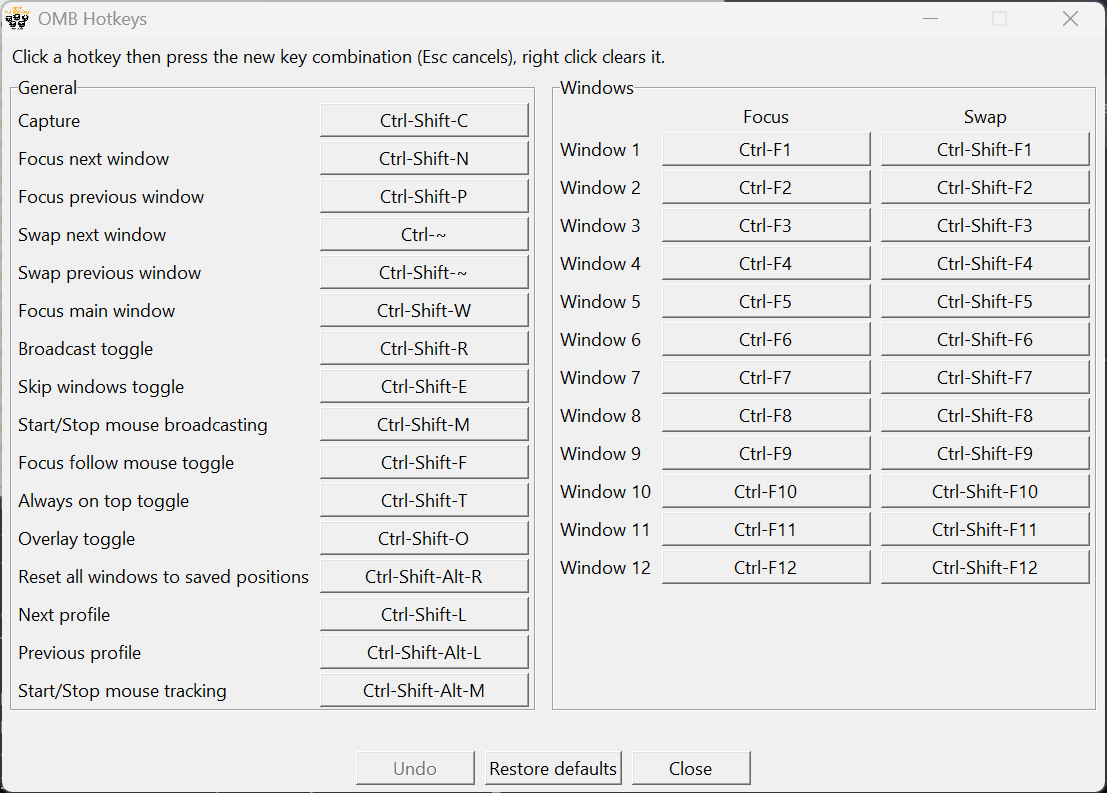Change Window 11 Swap hotkey Ctrl-Shift-F11
This screenshot has width=1107, height=793.
pos(985,530)
